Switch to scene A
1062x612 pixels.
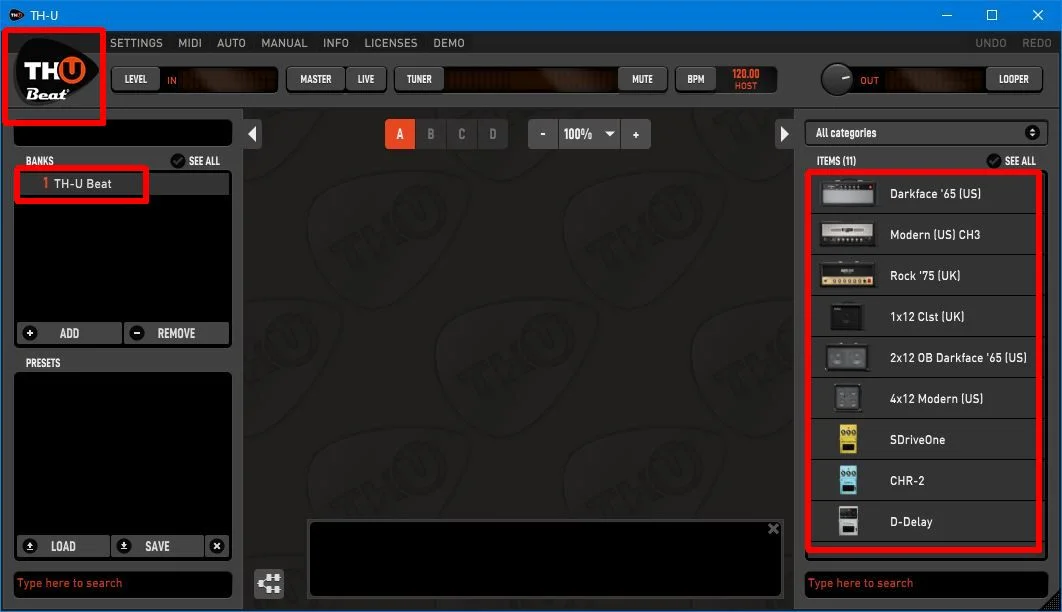point(400,134)
